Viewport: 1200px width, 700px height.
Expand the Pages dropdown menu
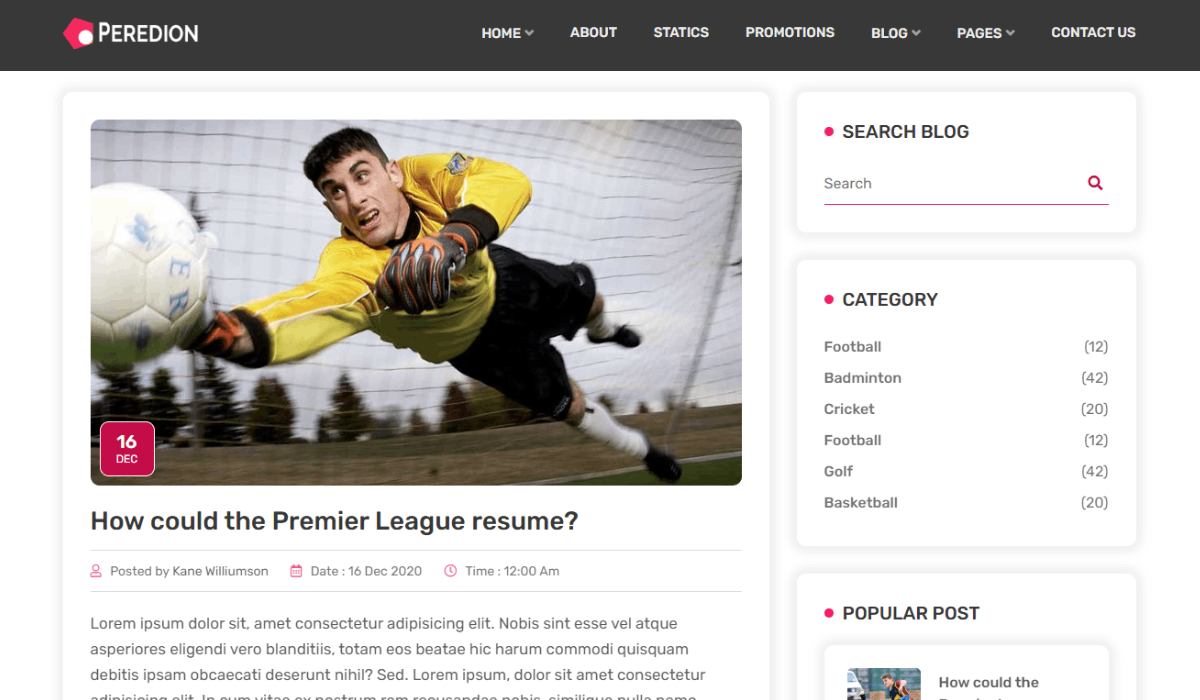986,33
